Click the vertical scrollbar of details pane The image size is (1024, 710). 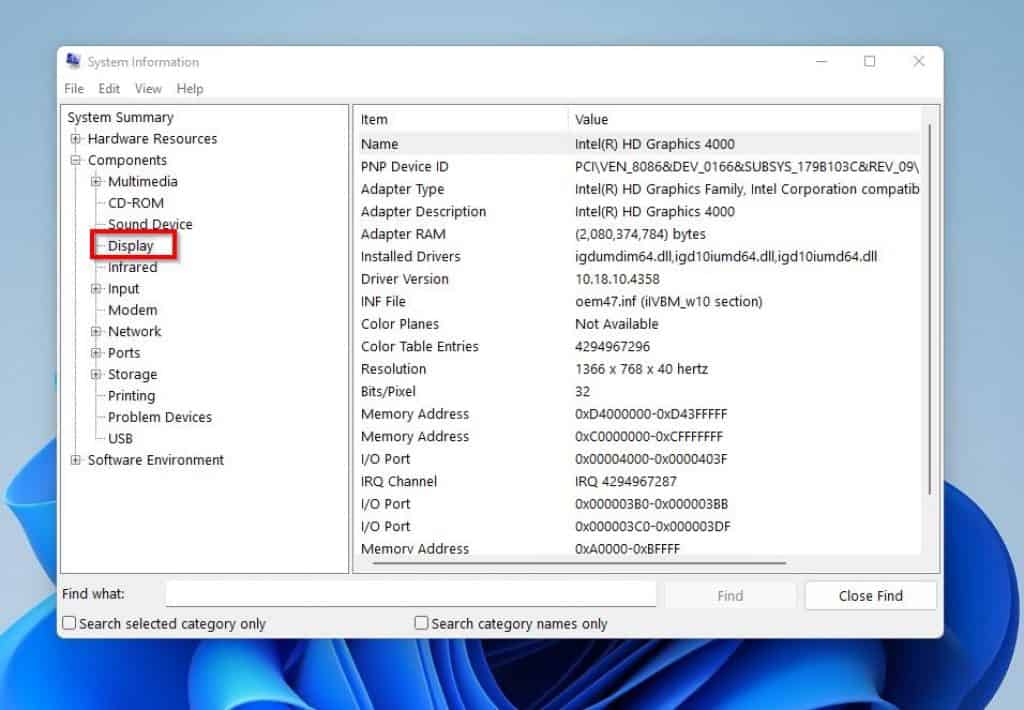click(x=929, y=308)
